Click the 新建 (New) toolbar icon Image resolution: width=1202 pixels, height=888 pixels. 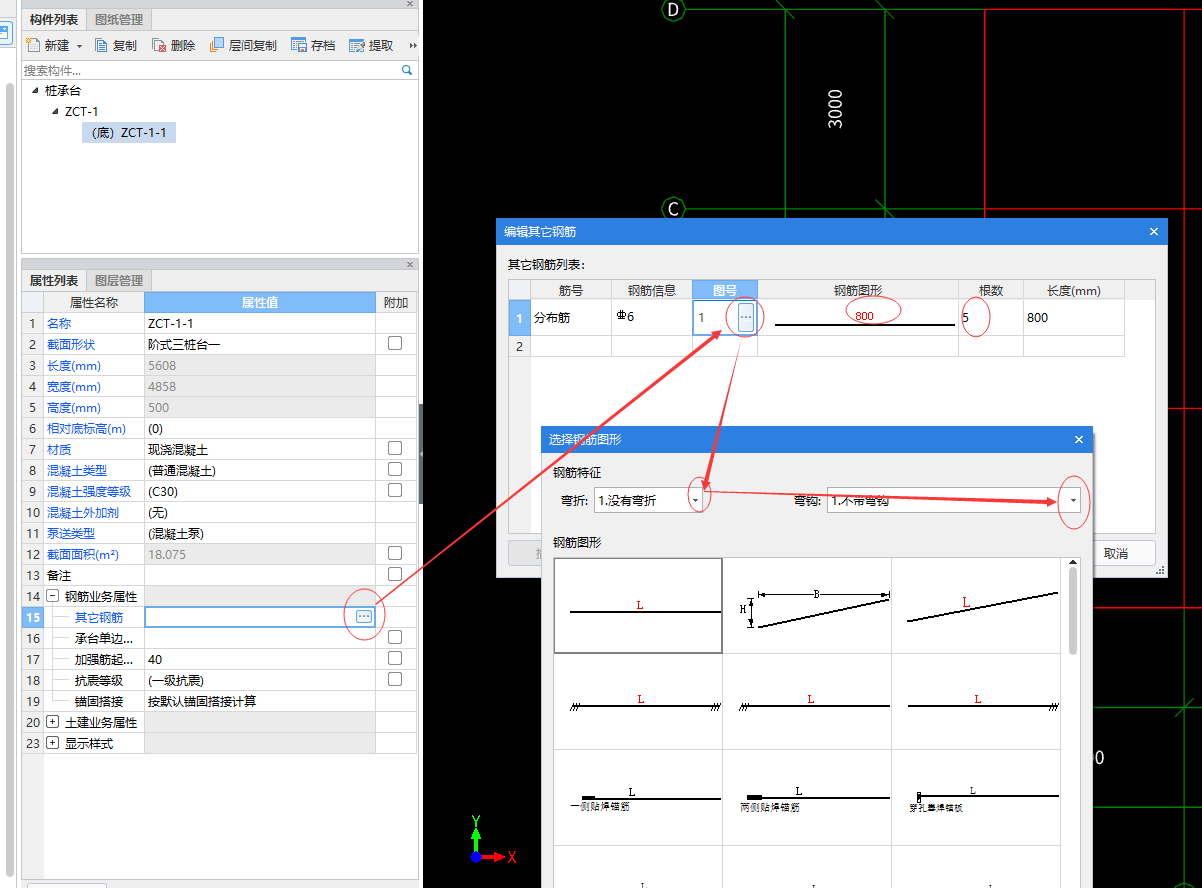coord(32,45)
